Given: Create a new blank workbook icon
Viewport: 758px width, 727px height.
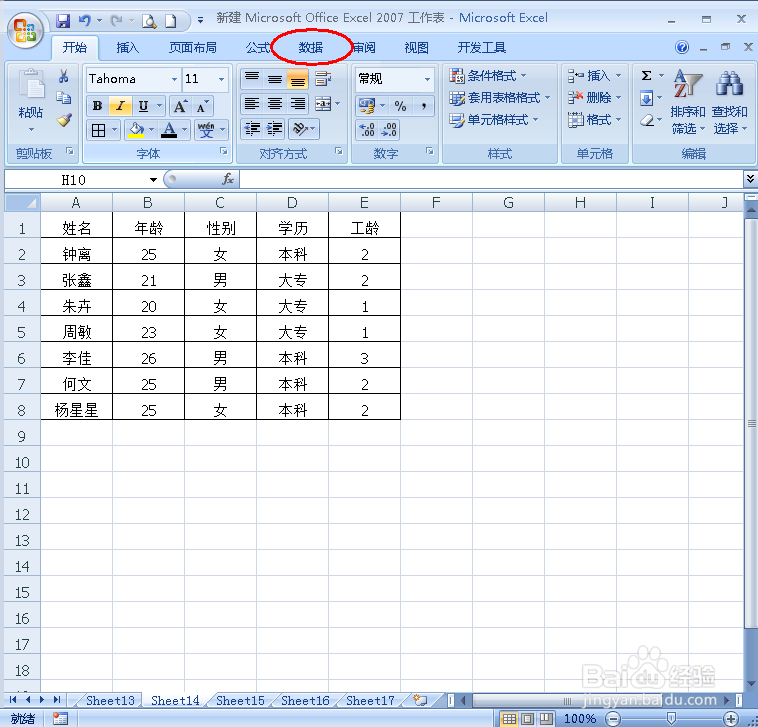Looking at the screenshot, I should click(171, 21).
